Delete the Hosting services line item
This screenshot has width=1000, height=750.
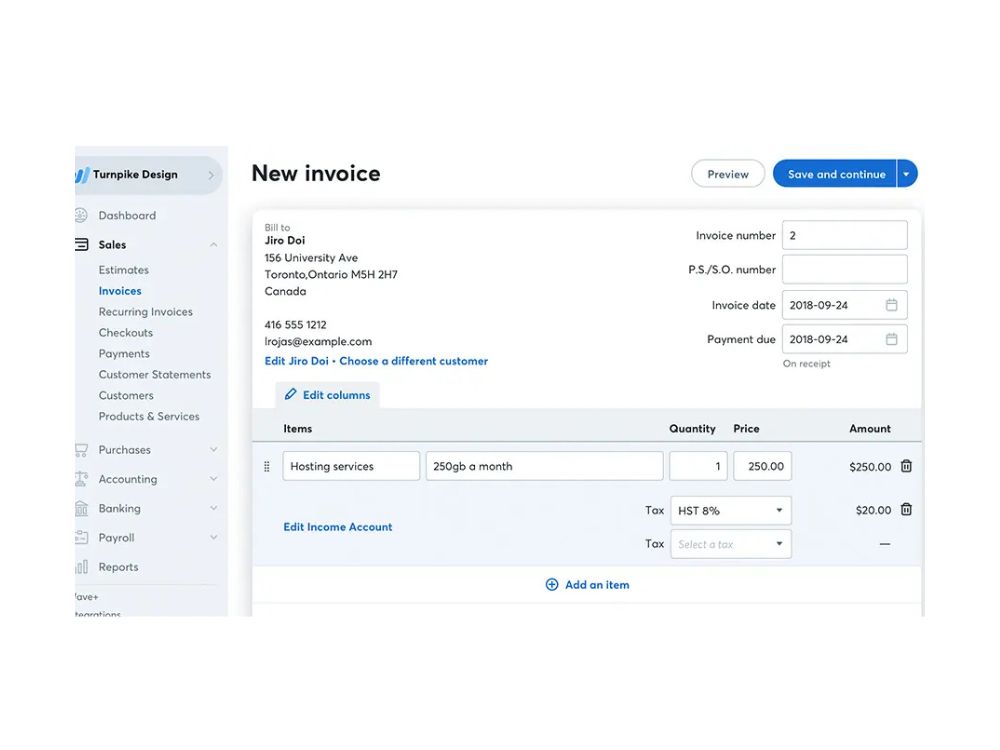[906, 466]
